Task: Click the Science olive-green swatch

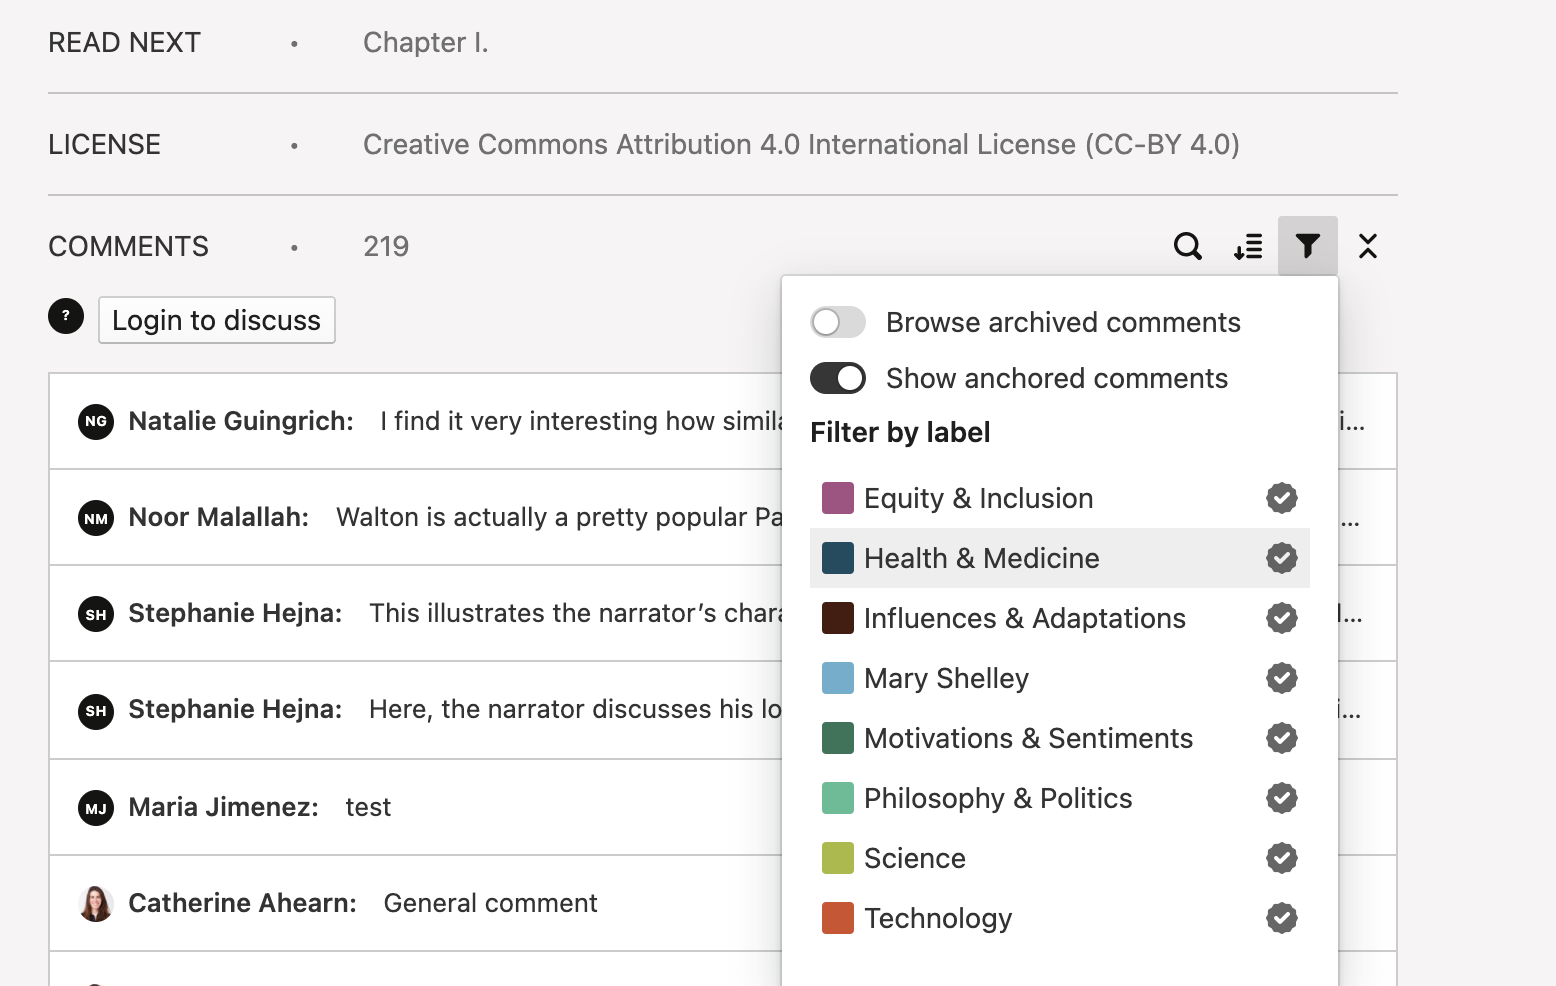Action: 838,858
